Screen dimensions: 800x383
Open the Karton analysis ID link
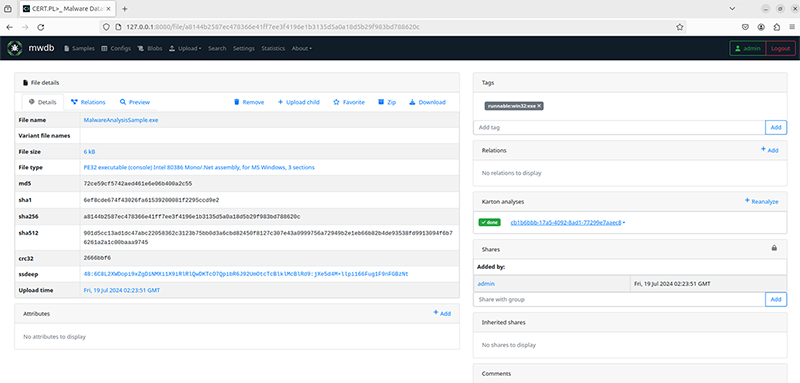pos(566,222)
